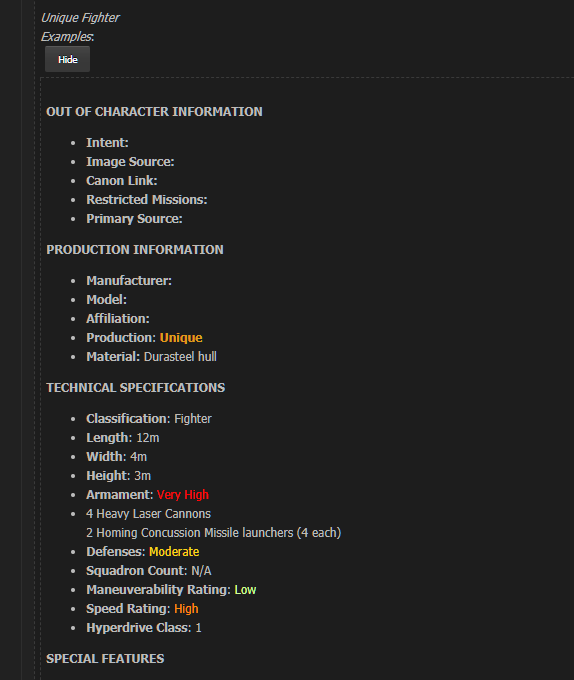Click the Hide spoiler button
This screenshot has width=574, height=680.
pos(68,59)
